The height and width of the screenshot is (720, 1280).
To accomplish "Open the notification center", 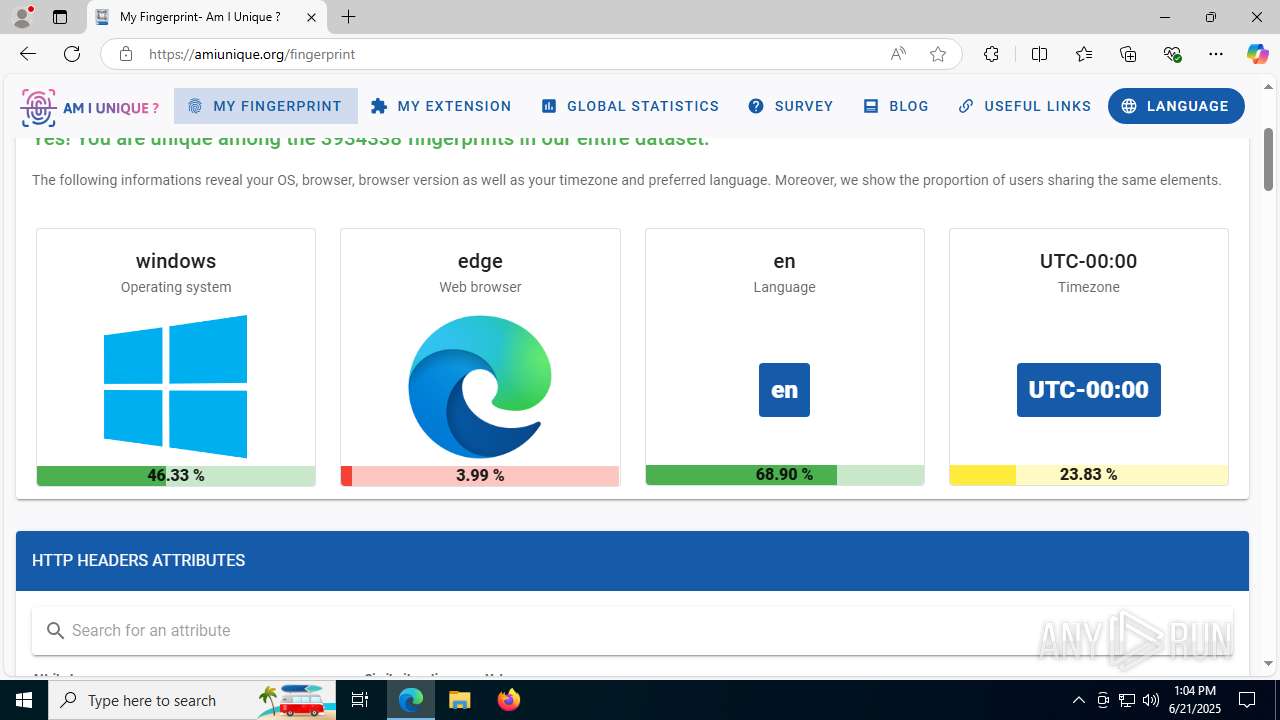I will coord(1247,700).
